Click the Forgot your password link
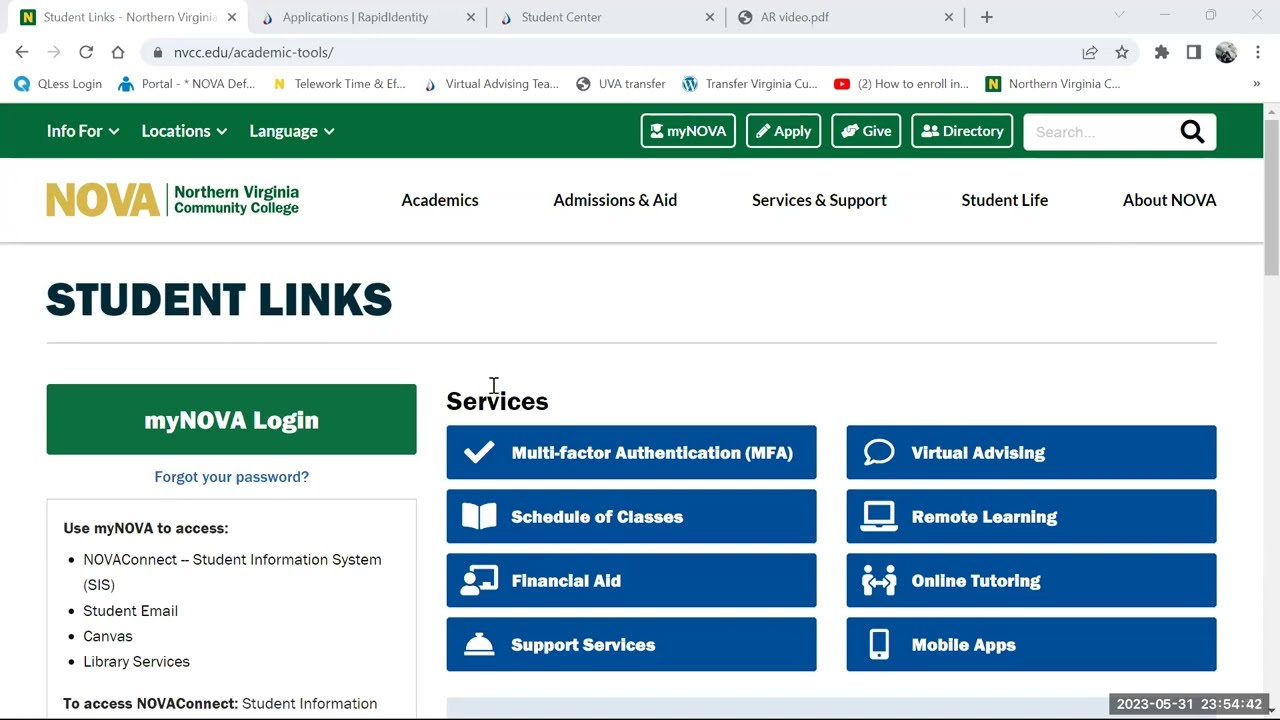Screen dimensions: 1280x720 pyautogui.click(x=231, y=477)
